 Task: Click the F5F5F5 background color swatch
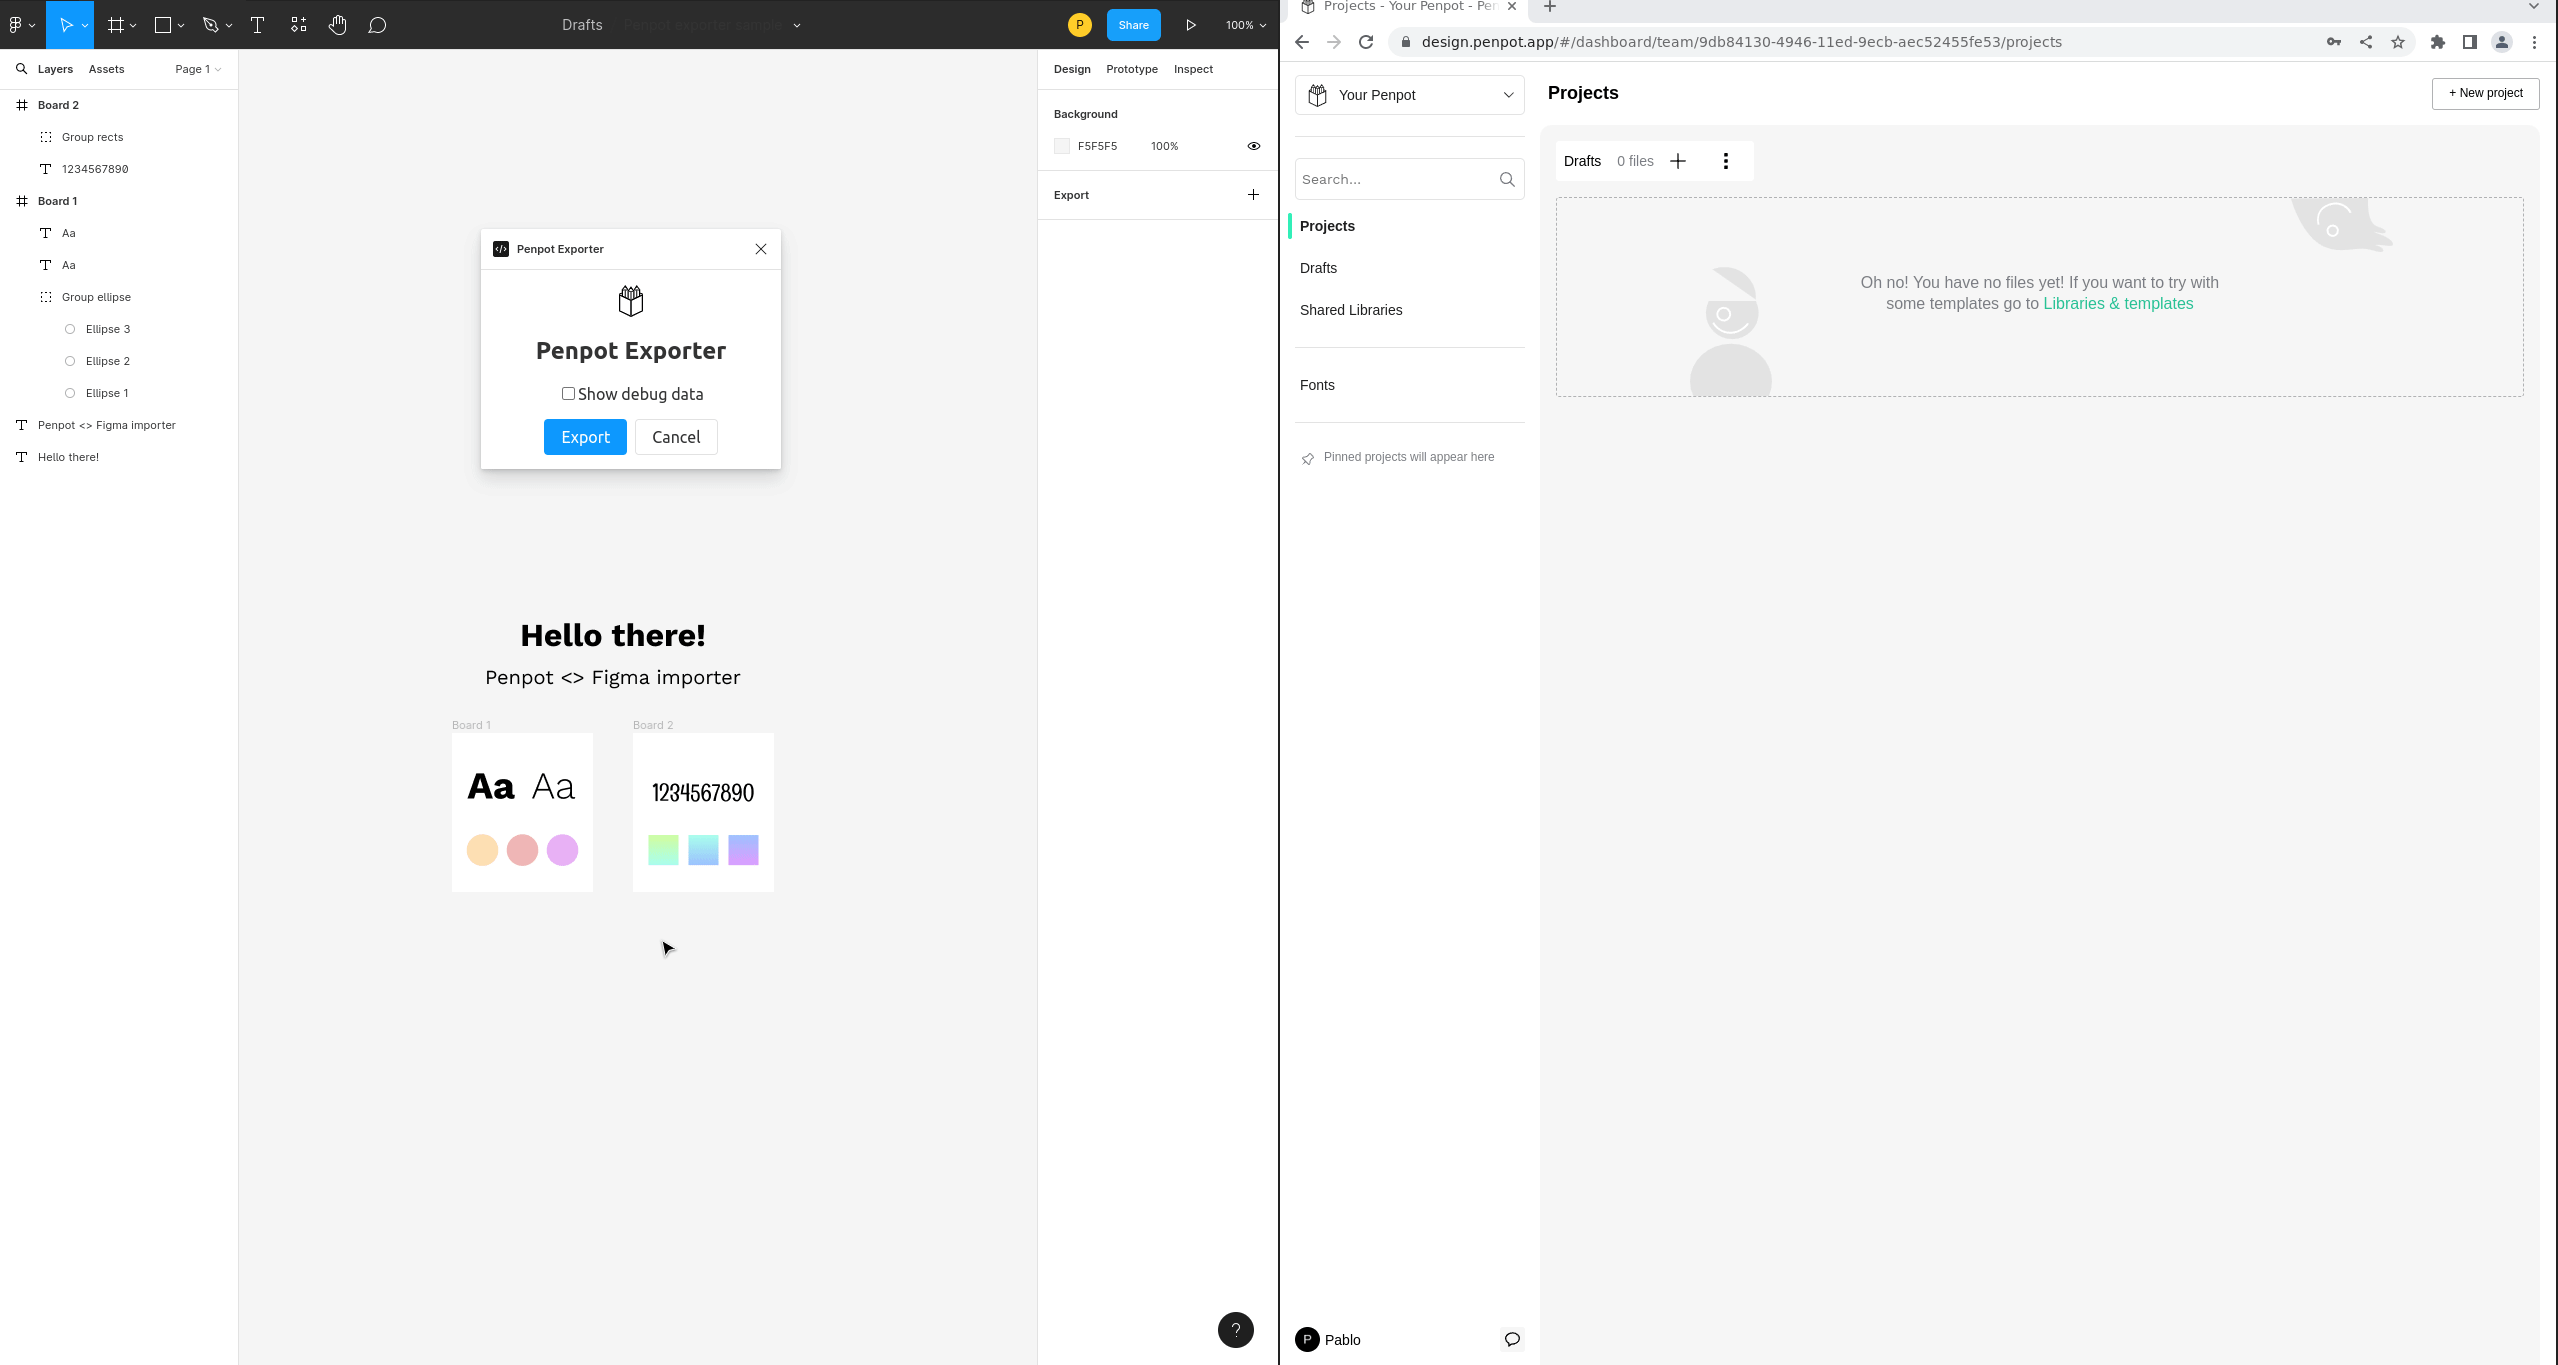click(1062, 146)
